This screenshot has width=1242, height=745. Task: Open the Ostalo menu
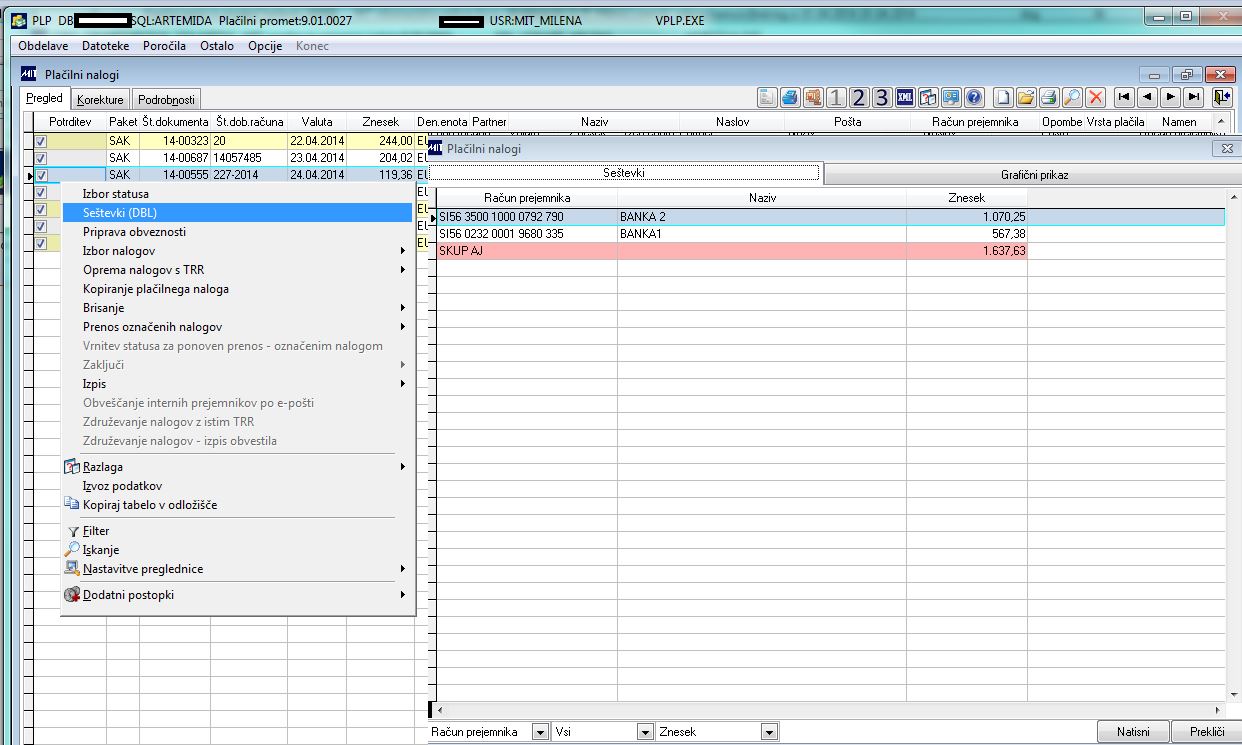(x=217, y=46)
